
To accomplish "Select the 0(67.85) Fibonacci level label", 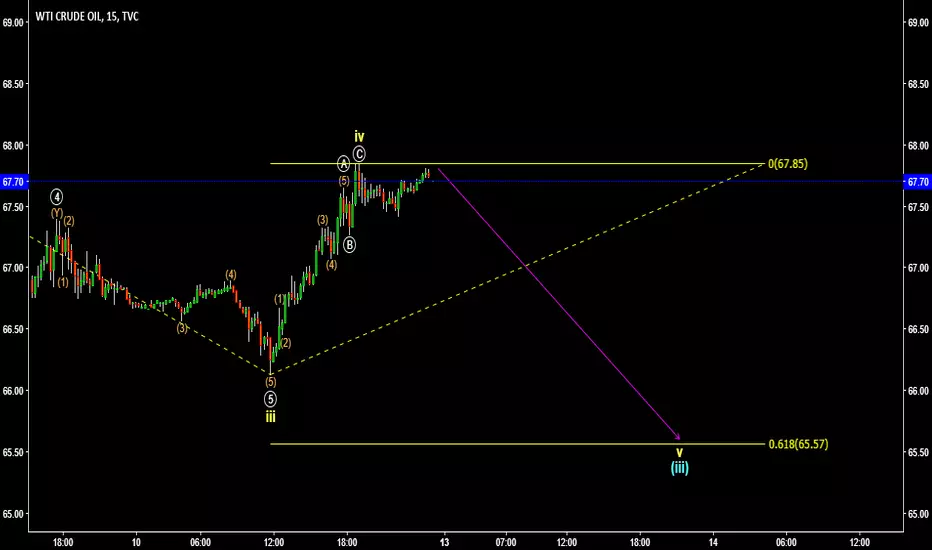I will coord(788,164).
